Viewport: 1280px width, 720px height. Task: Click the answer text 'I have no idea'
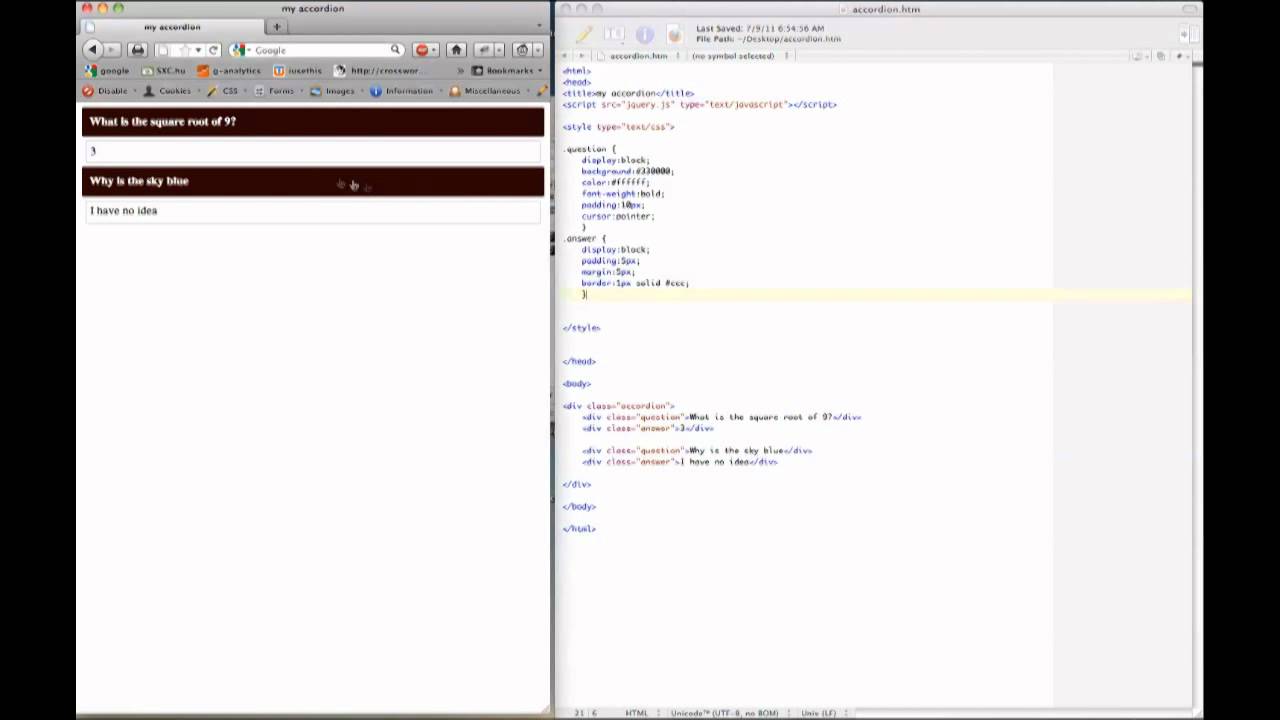(123, 211)
